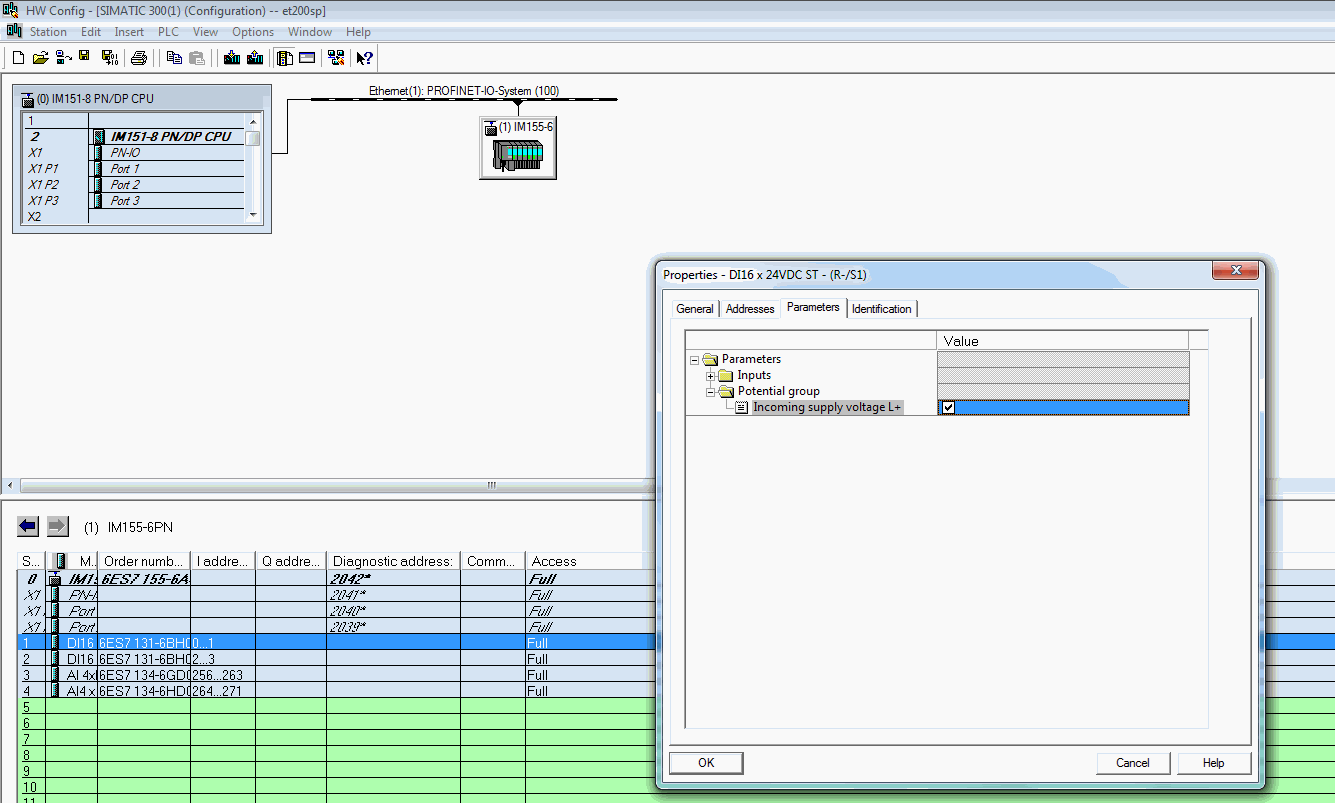Collapse the Potential group node
Viewport: 1335px width, 803px height.
710,391
